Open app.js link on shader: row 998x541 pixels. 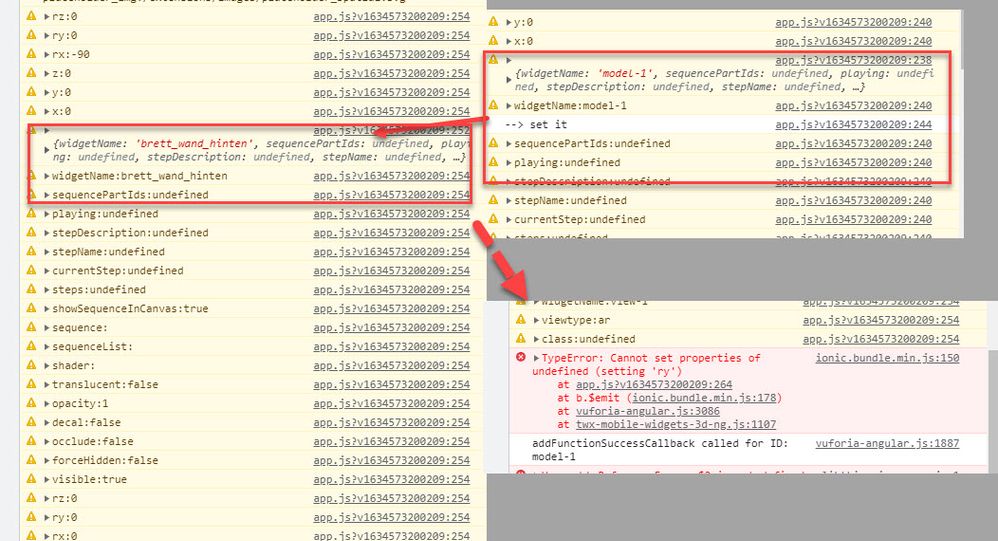click(x=391, y=365)
